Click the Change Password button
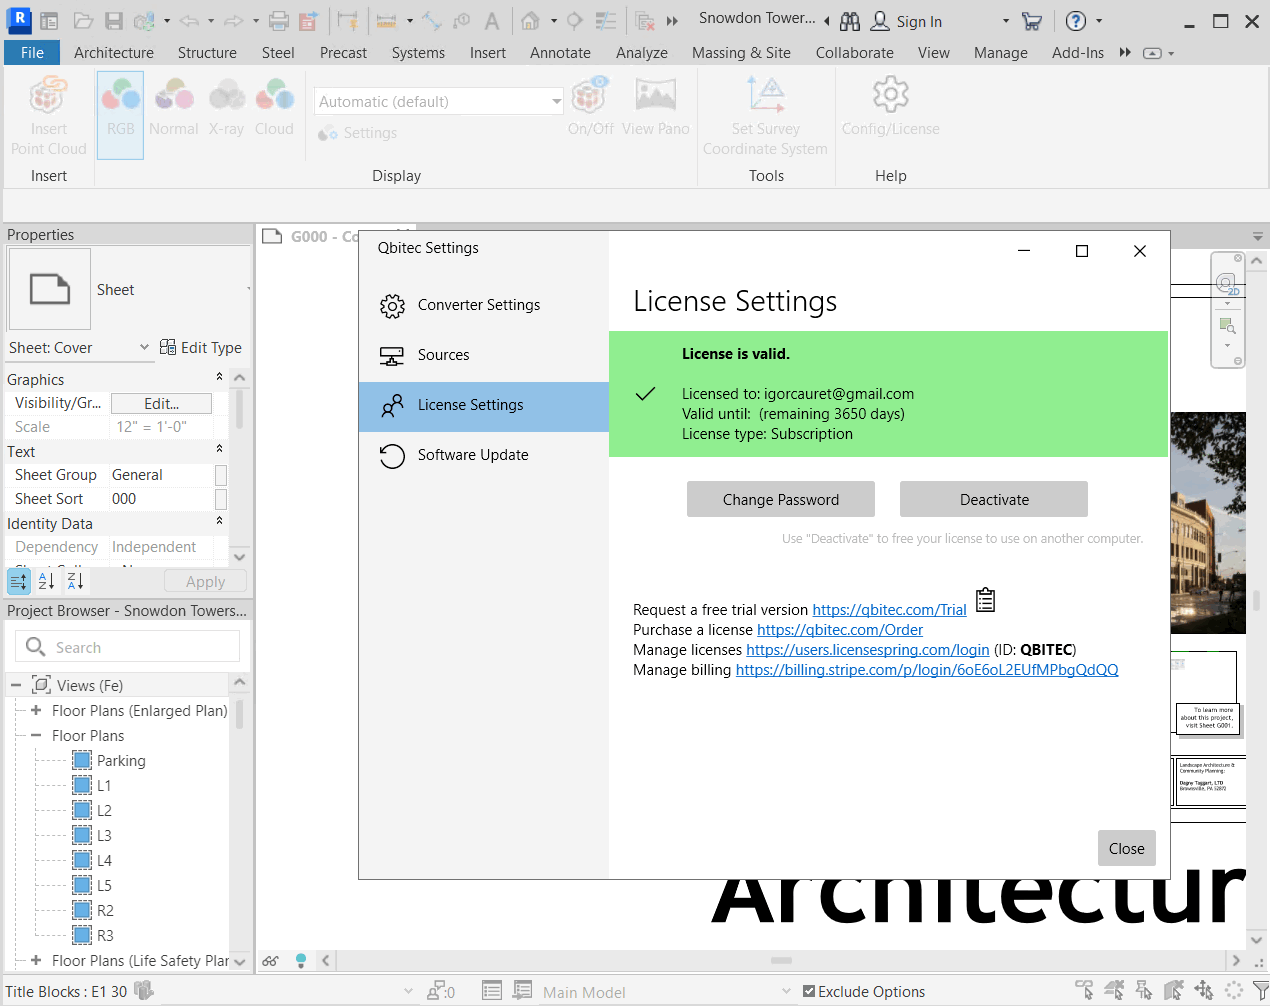 pos(781,499)
